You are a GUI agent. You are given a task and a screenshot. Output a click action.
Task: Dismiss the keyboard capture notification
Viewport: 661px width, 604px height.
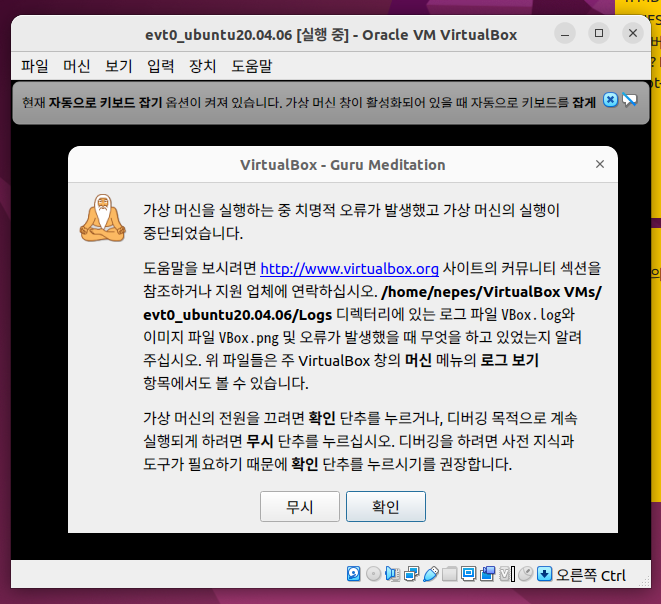(x=610, y=100)
